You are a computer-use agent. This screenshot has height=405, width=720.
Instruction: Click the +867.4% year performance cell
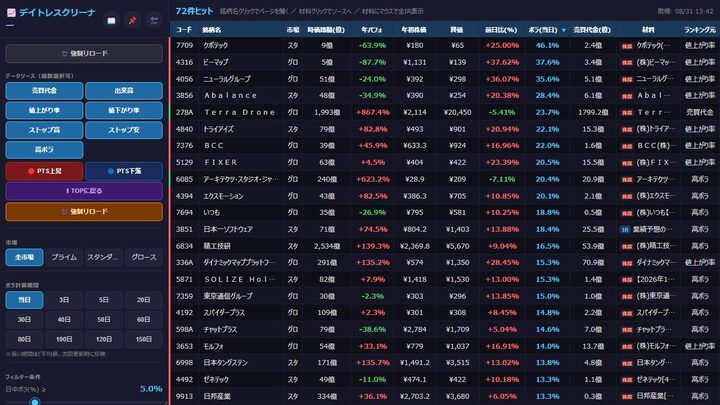(372, 112)
